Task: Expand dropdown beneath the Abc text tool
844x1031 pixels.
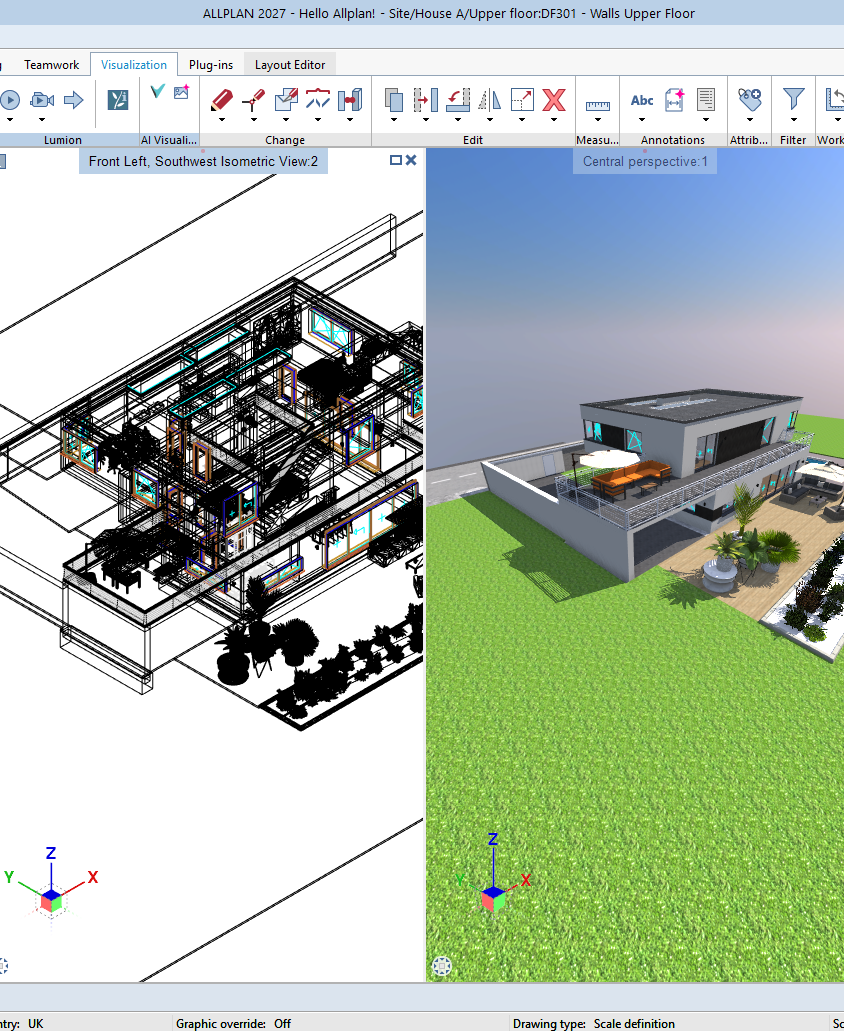Action: click(x=642, y=120)
